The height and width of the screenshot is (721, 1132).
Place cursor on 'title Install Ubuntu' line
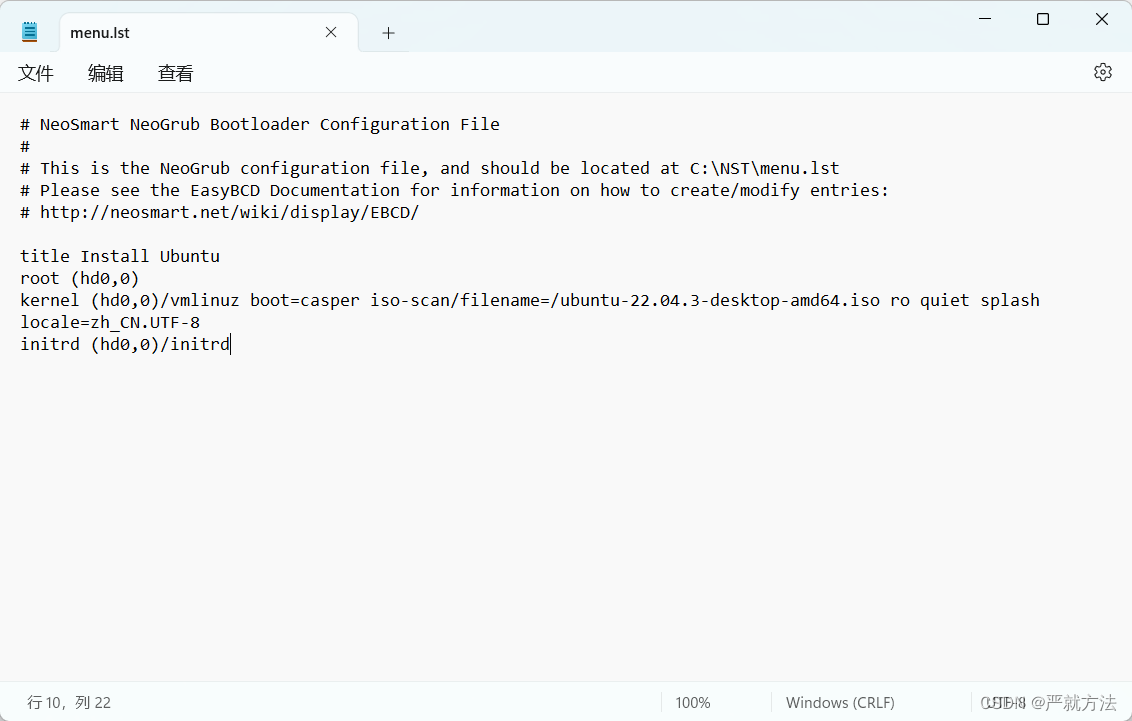120,256
